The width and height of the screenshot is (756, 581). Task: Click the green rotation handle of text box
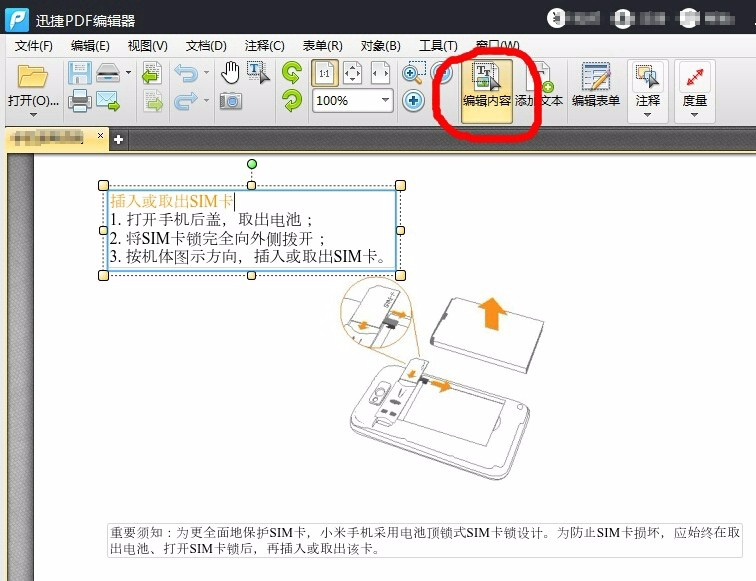tap(252, 164)
